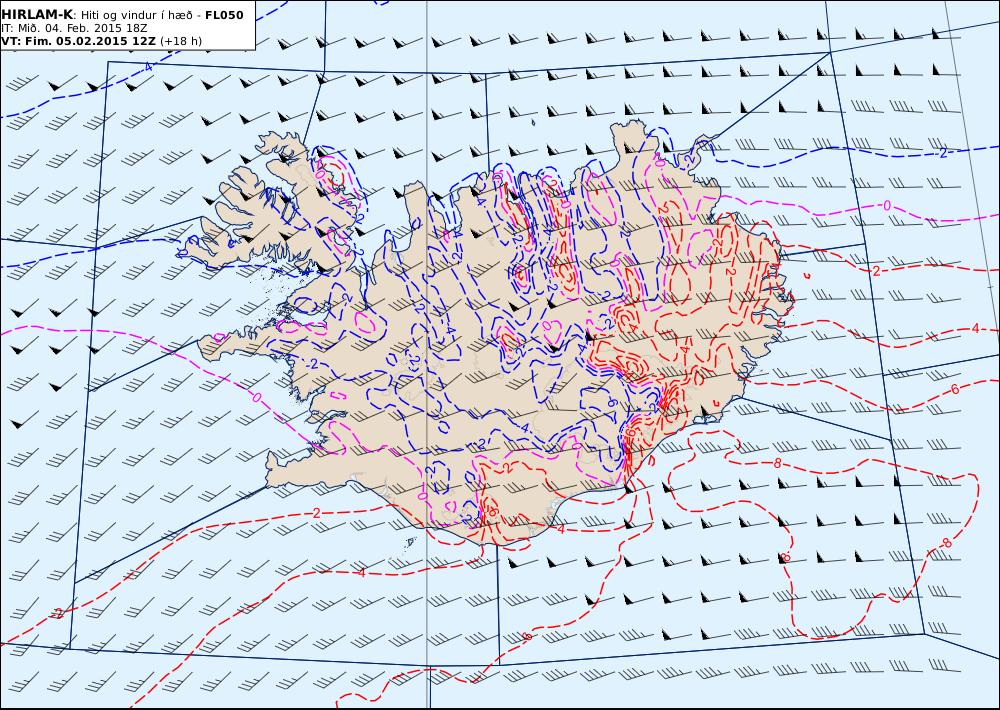The width and height of the screenshot is (1000, 710).
Task: Click blue -2 contour label over sea northeast of Iceland
Action: pyautogui.click(x=943, y=152)
